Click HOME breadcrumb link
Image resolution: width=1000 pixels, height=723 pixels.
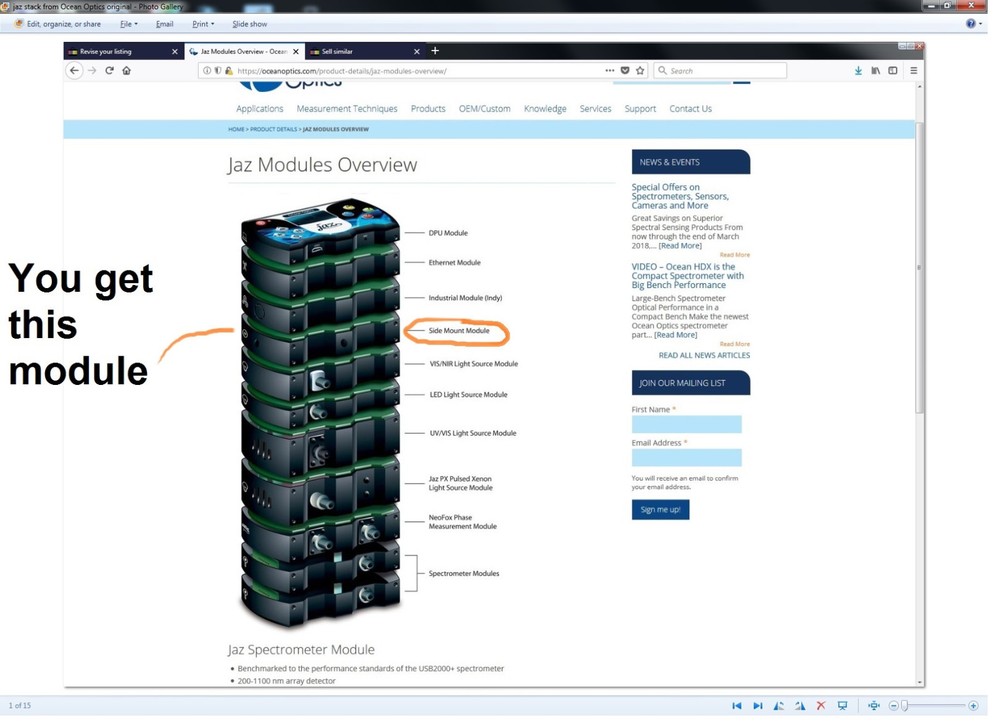click(237, 129)
